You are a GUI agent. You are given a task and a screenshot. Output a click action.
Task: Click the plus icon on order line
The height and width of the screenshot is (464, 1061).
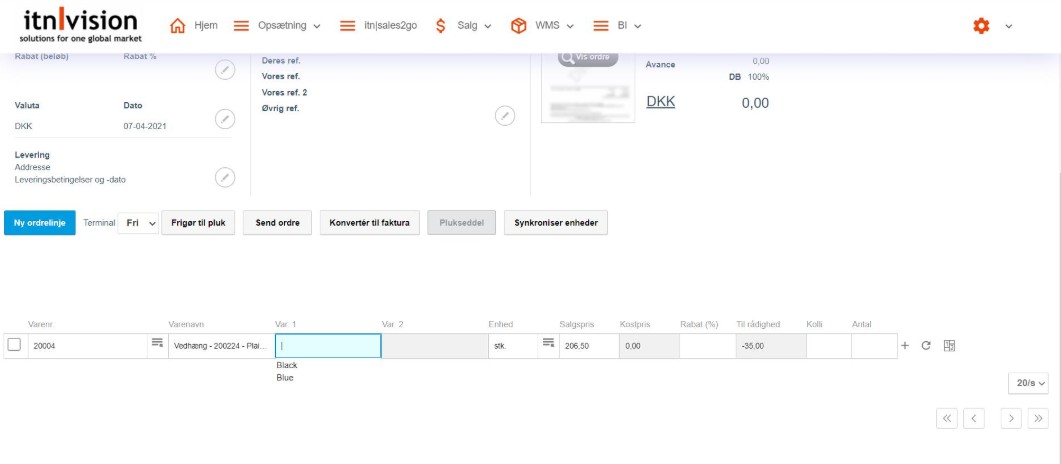tap(905, 346)
